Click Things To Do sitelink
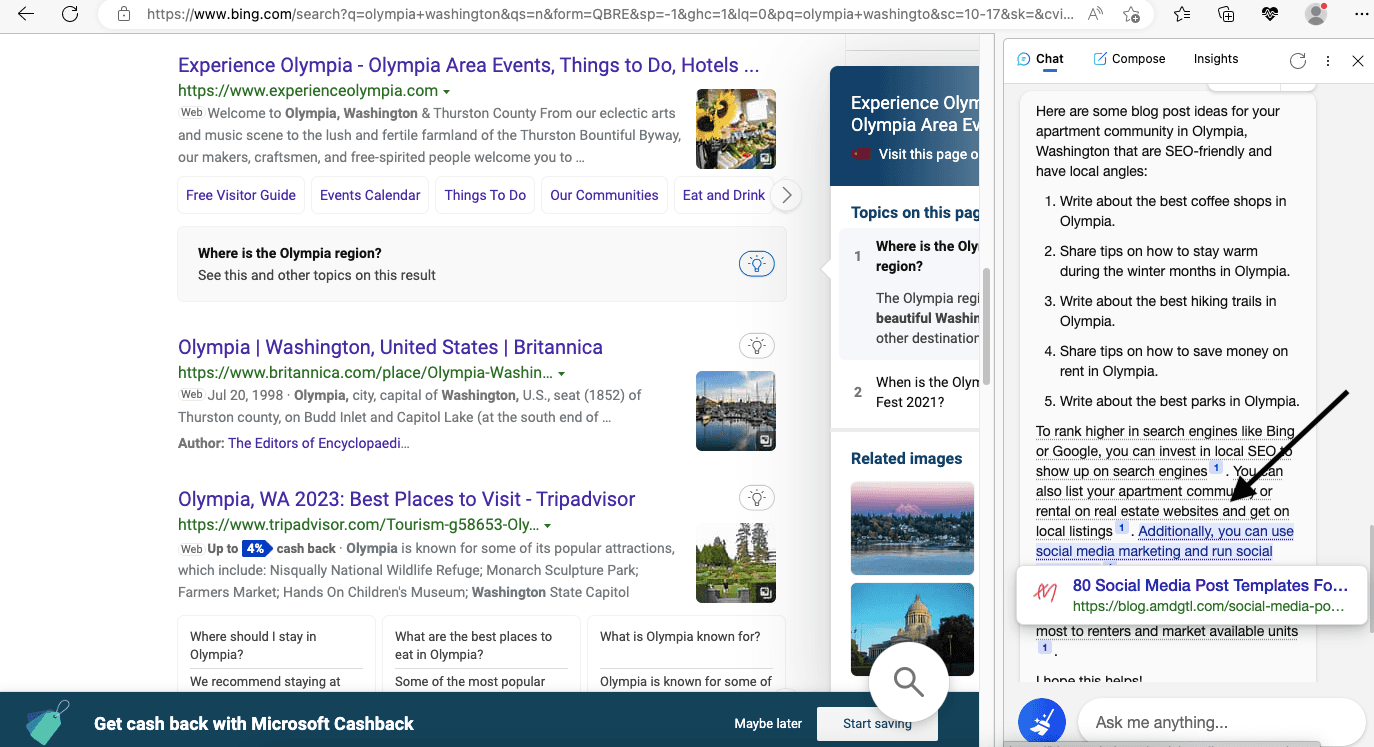The image size is (1374, 747). 485,195
